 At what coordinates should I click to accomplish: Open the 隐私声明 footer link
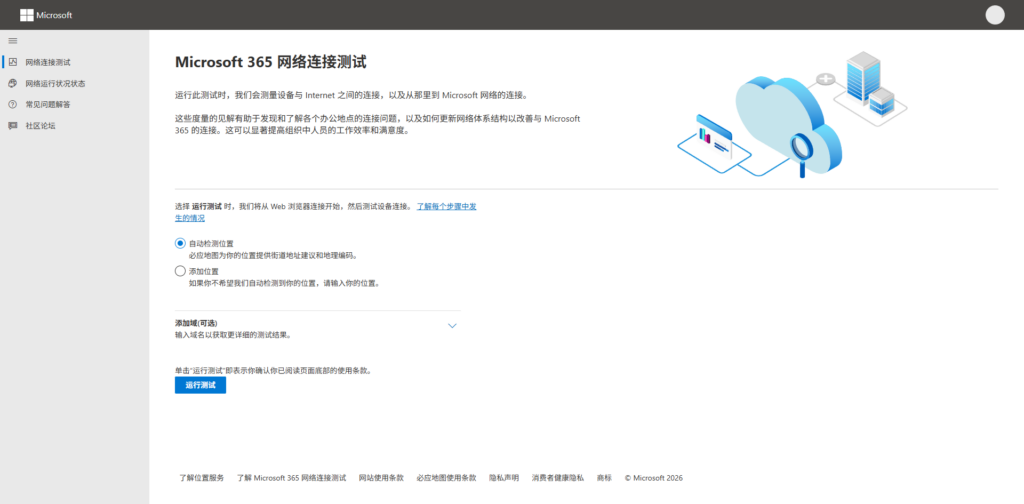tap(504, 478)
